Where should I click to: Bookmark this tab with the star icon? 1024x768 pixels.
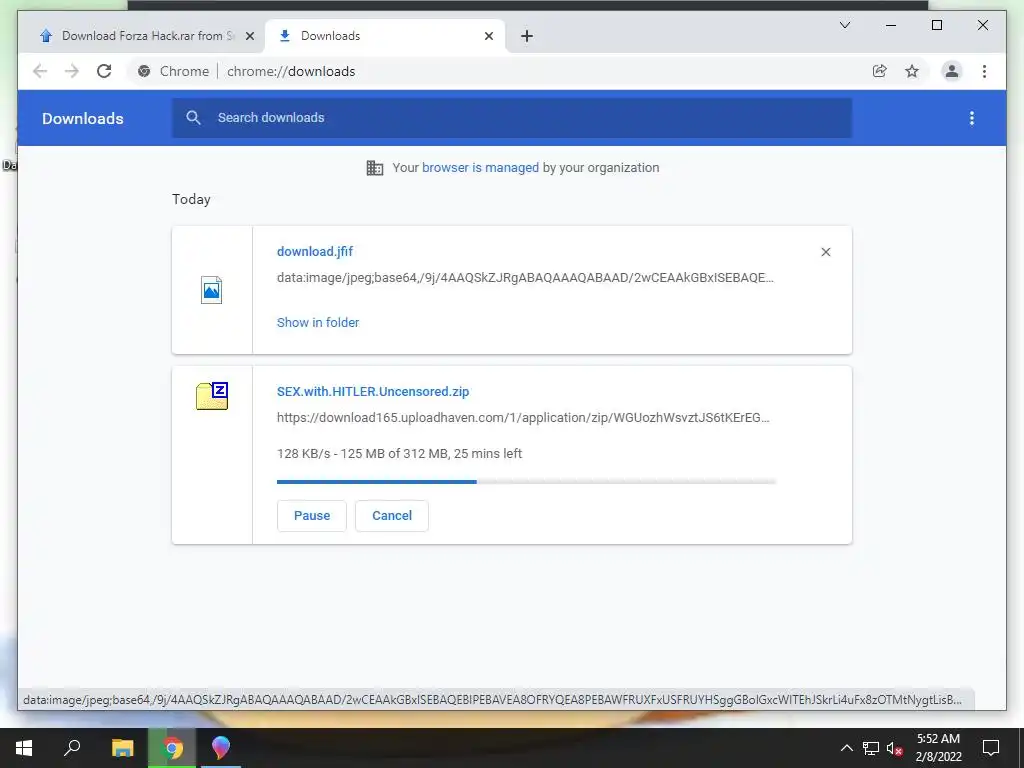tap(912, 71)
